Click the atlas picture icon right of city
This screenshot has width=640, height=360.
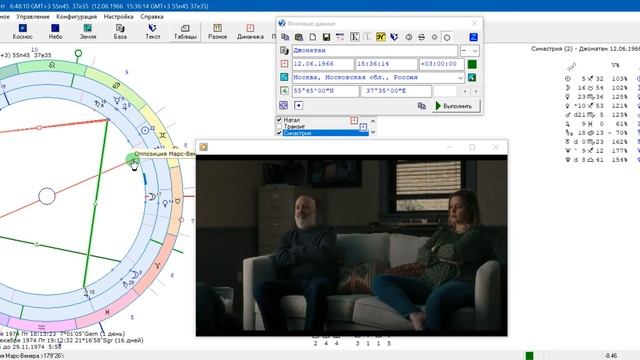point(472,77)
